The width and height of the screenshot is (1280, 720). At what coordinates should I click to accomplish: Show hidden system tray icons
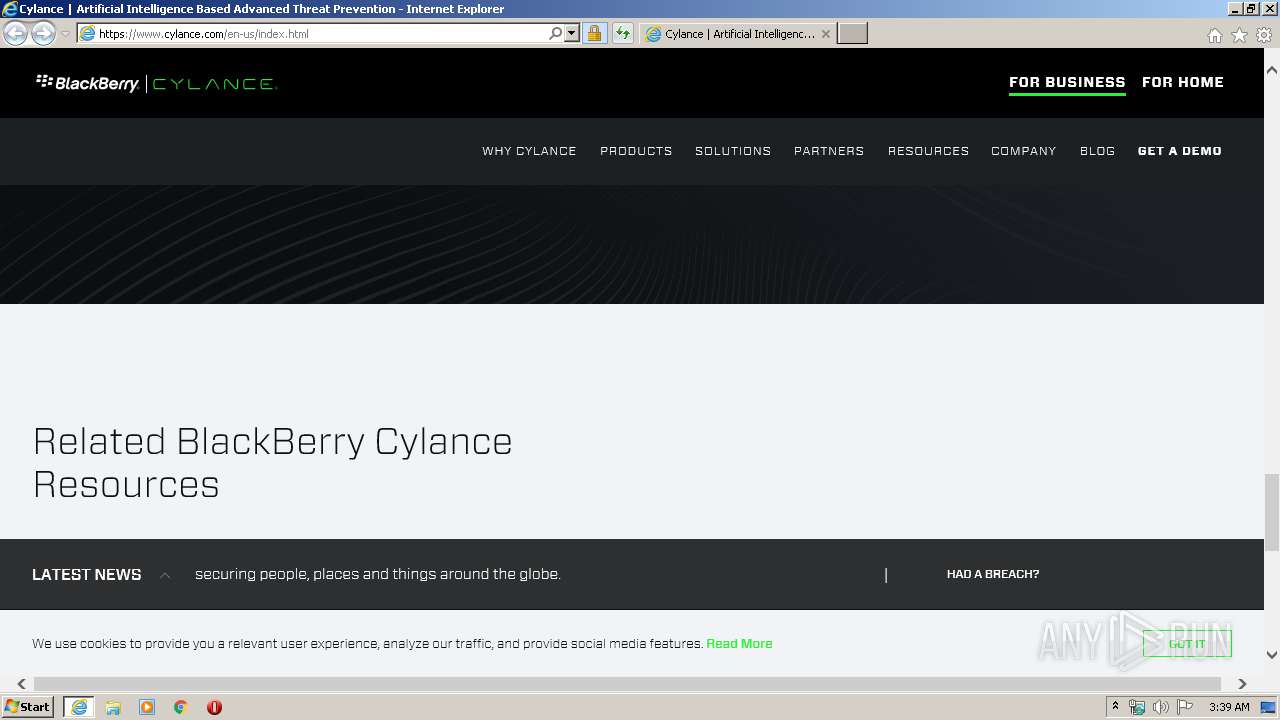pos(1115,707)
